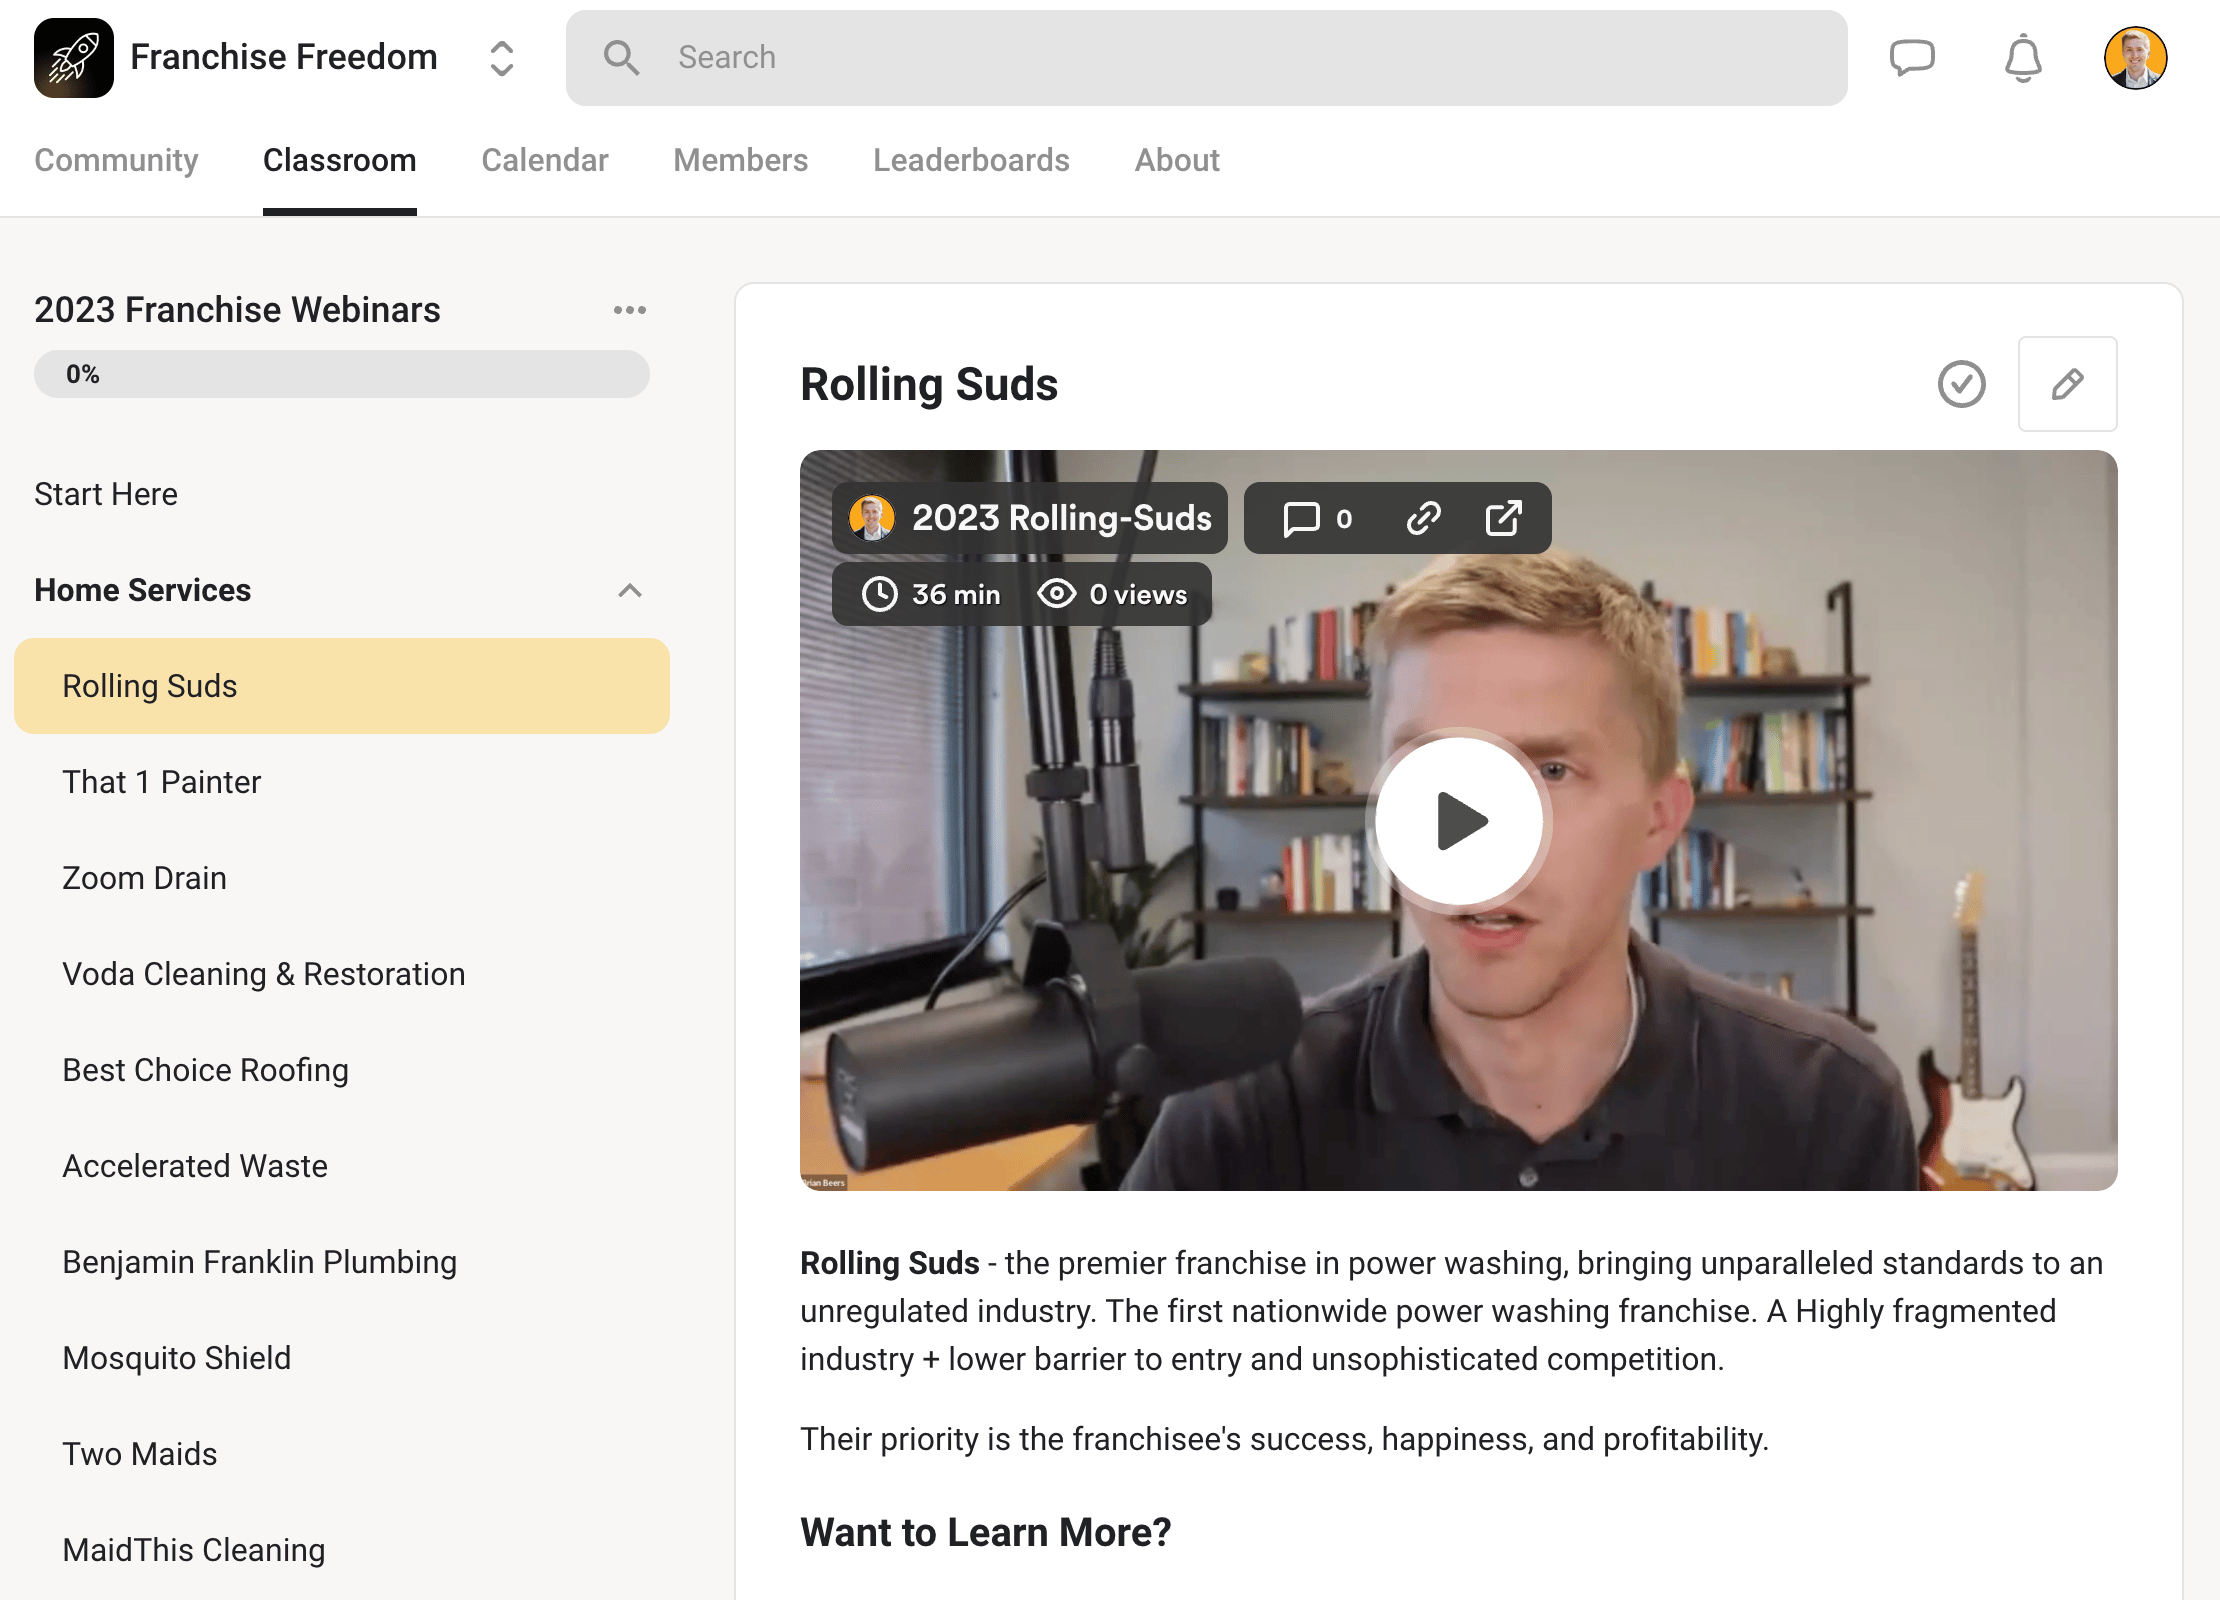This screenshot has height=1600, width=2220.
Task: Click the 36 min duration badge
Action: [930, 594]
